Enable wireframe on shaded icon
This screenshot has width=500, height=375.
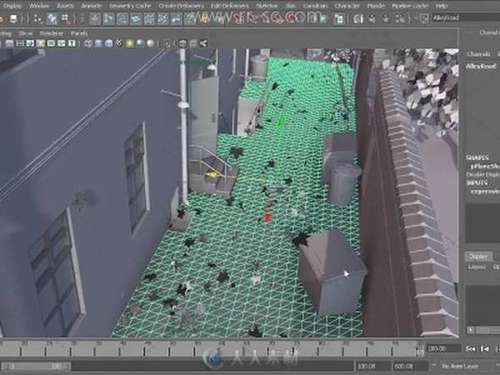pyautogui.click(x=109, y=43)
